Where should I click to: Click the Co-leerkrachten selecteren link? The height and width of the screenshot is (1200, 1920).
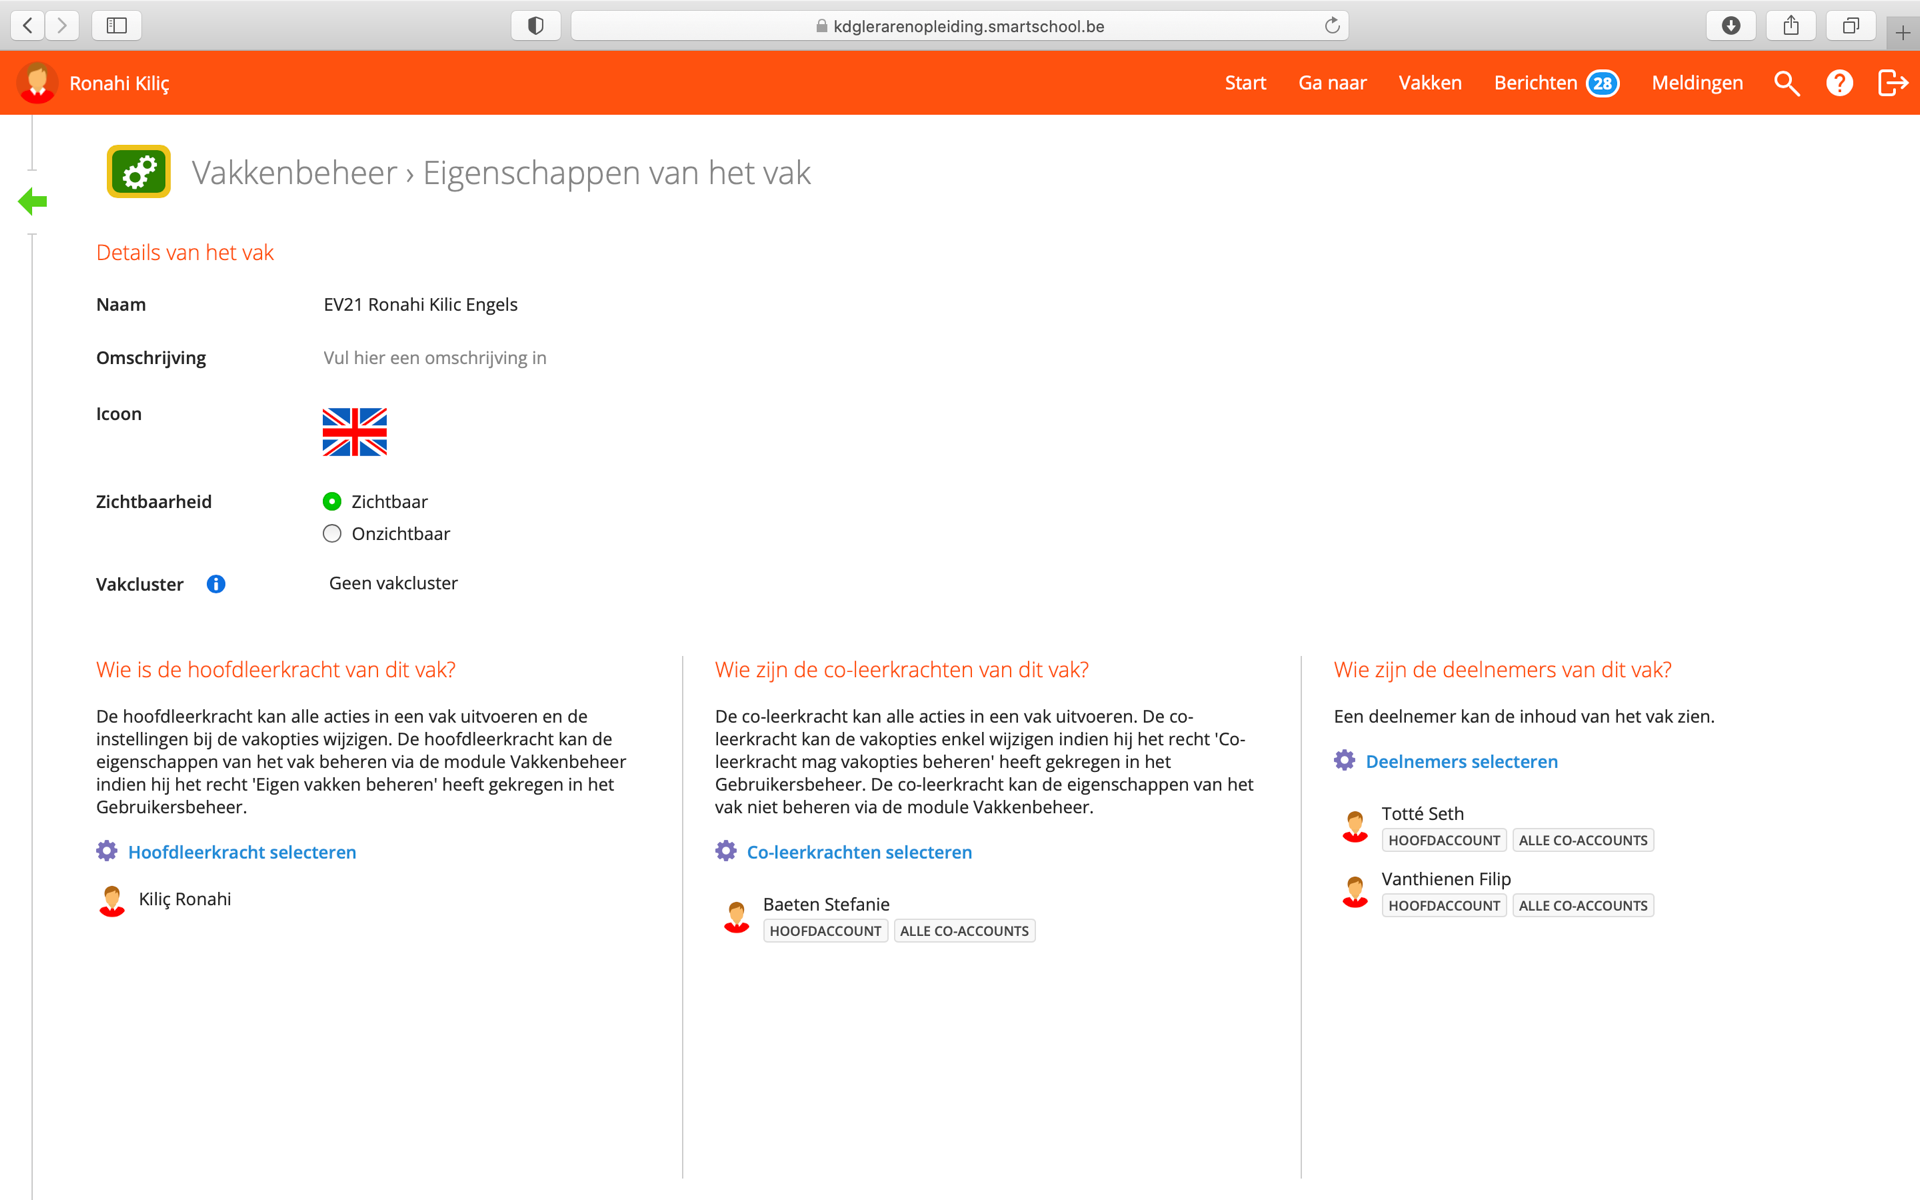click(859, 852)
